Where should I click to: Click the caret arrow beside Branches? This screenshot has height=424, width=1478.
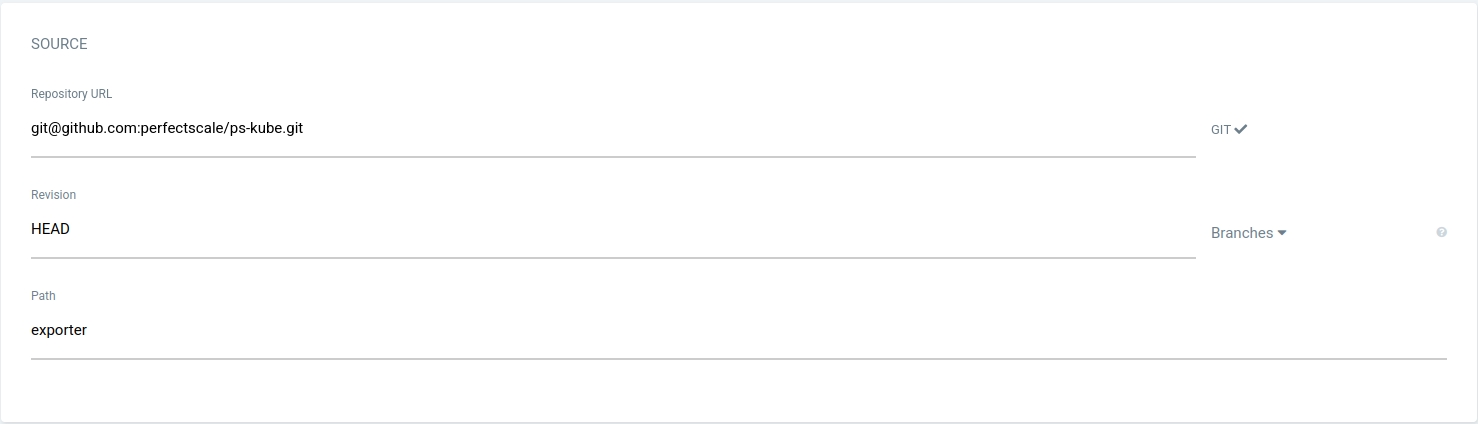point(1282,233)
